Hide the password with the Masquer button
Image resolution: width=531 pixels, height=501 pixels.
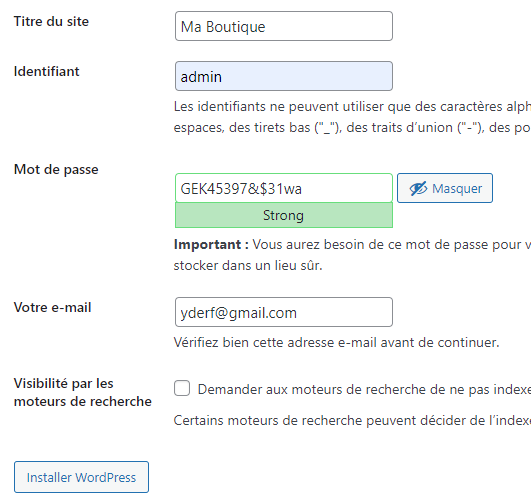tap(445, 188)
